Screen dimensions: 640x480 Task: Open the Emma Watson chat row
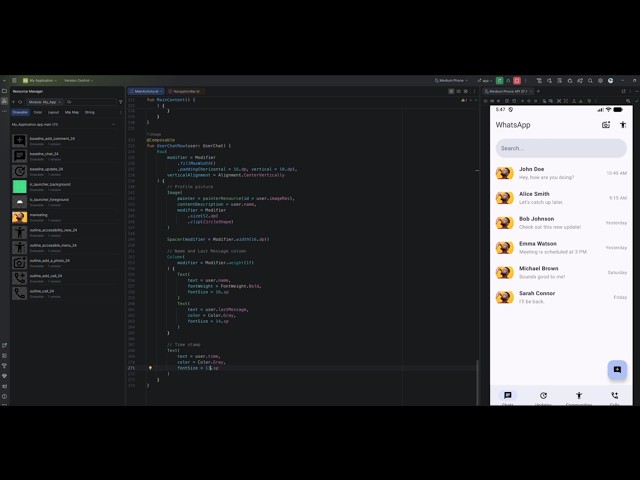point(561,248)
